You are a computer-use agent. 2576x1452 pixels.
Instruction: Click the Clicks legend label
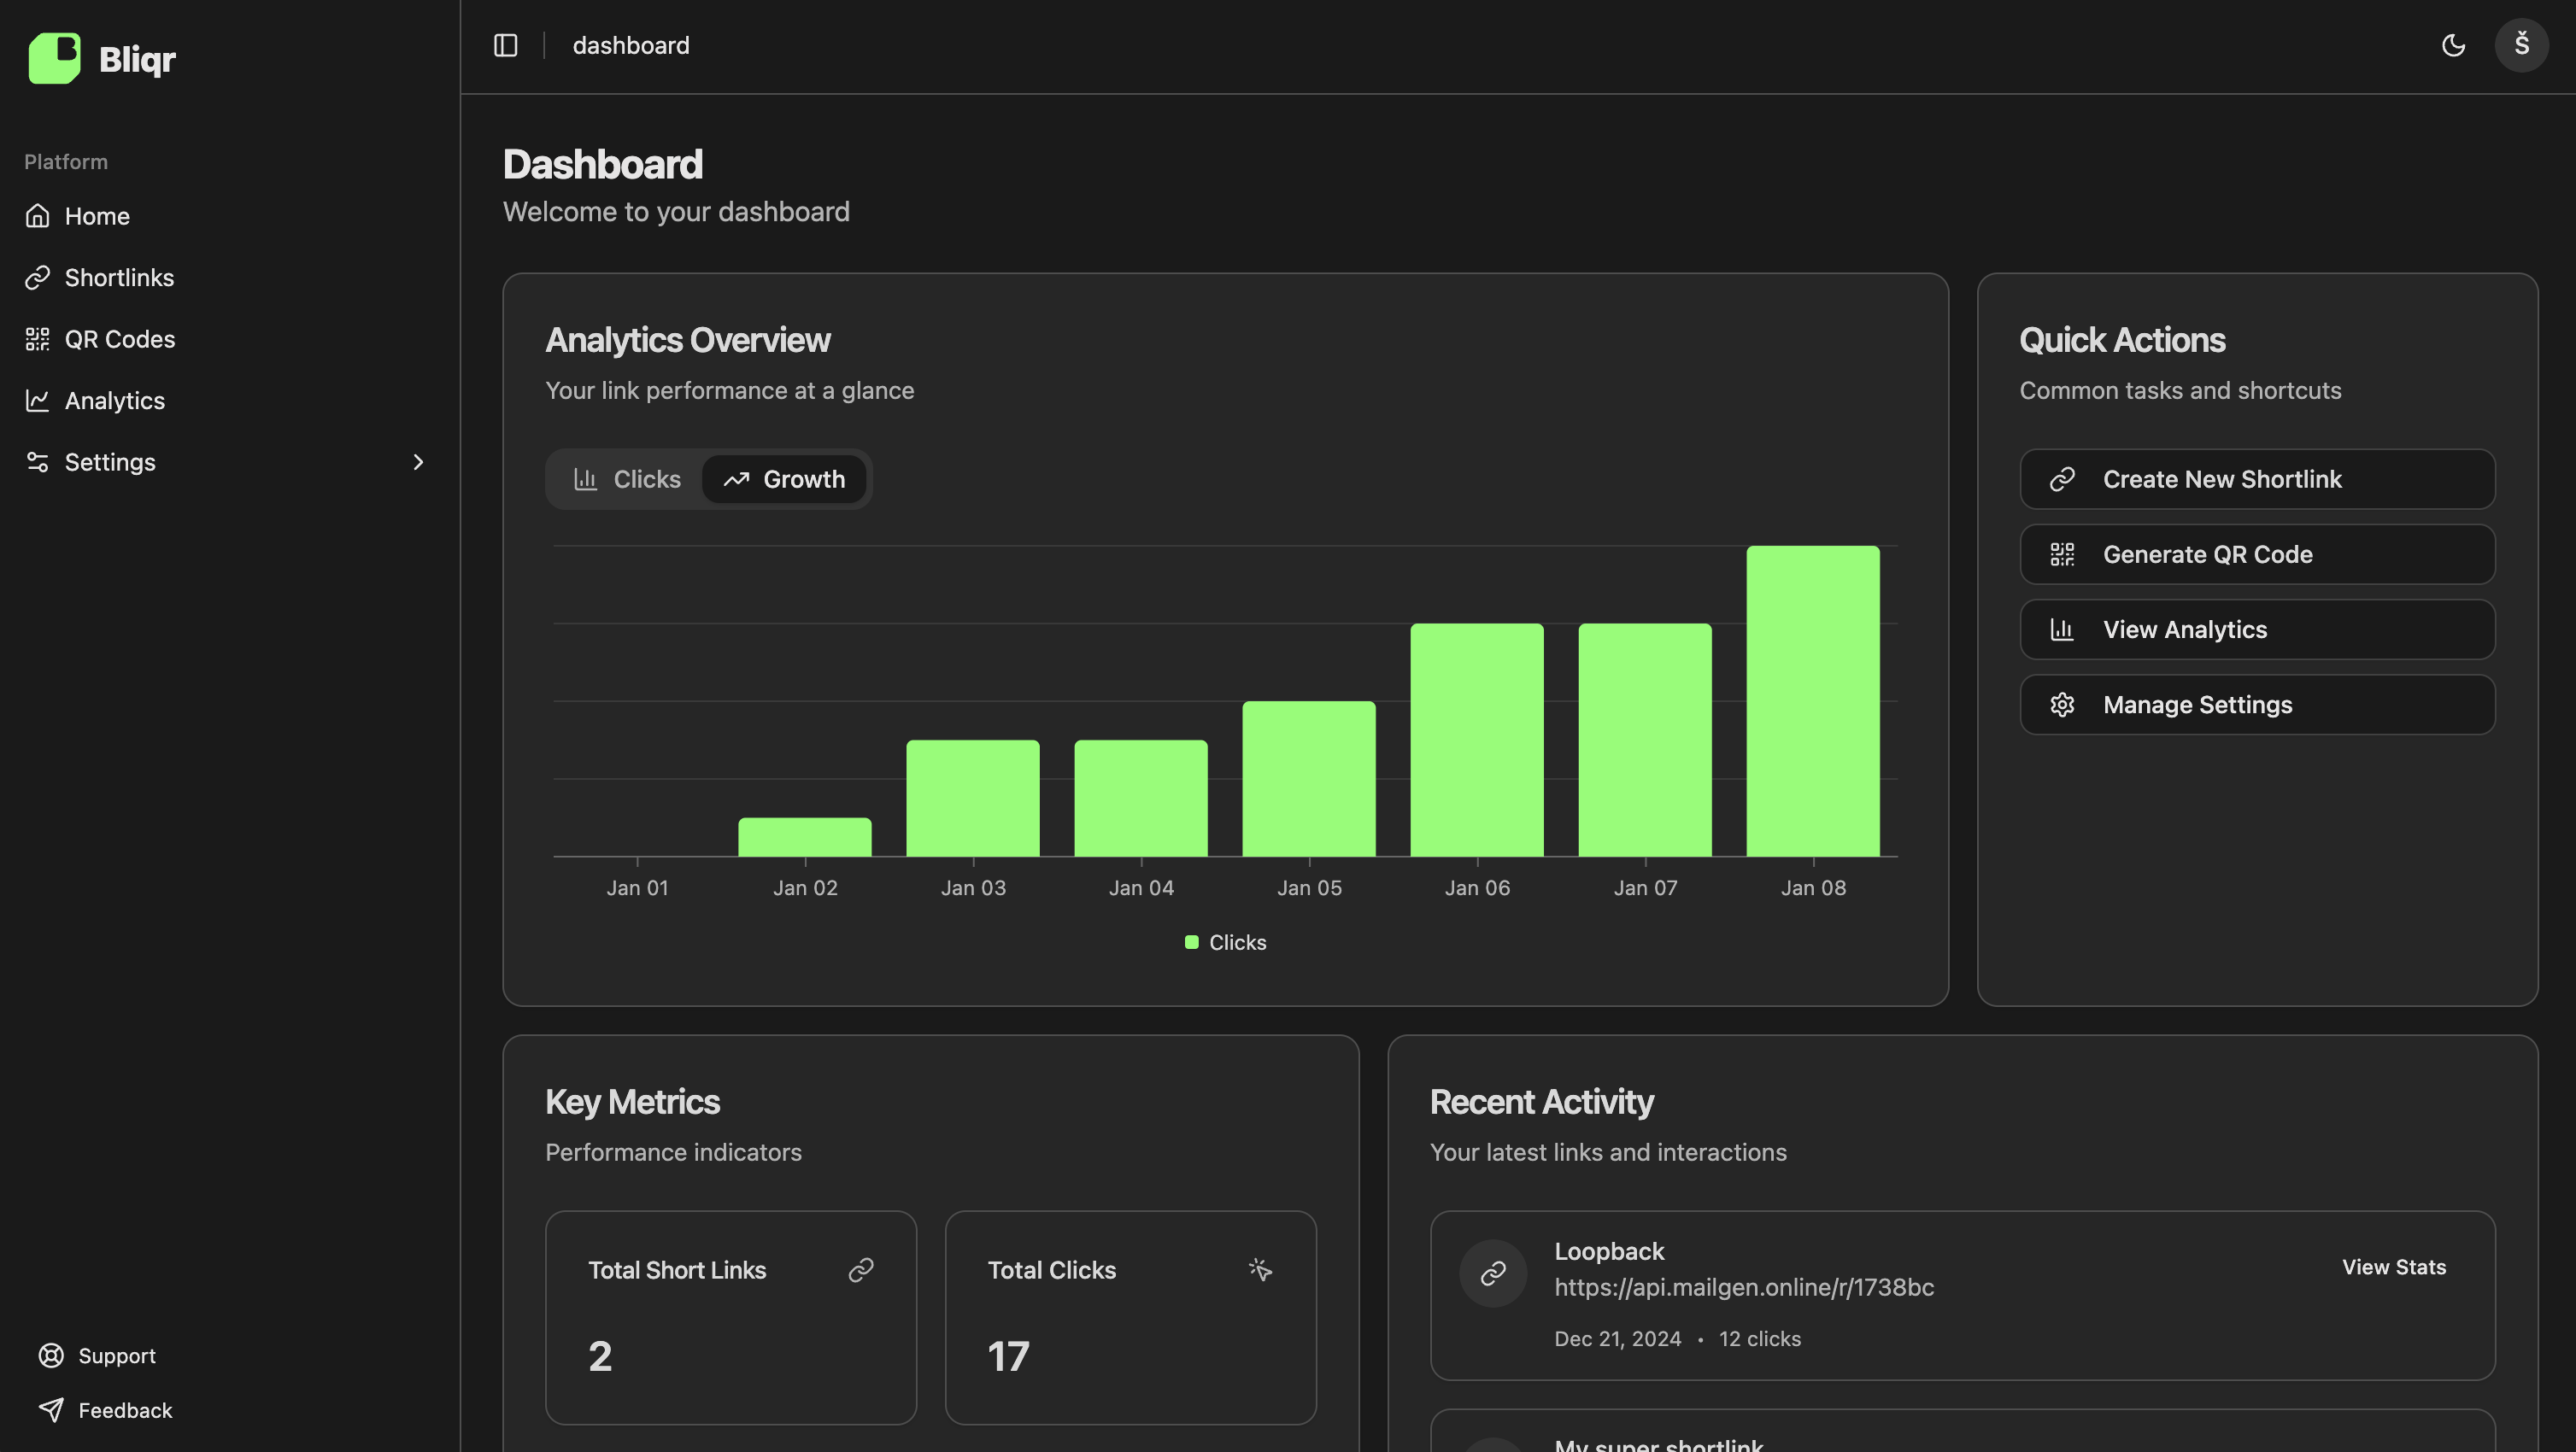click(1238, 942)
